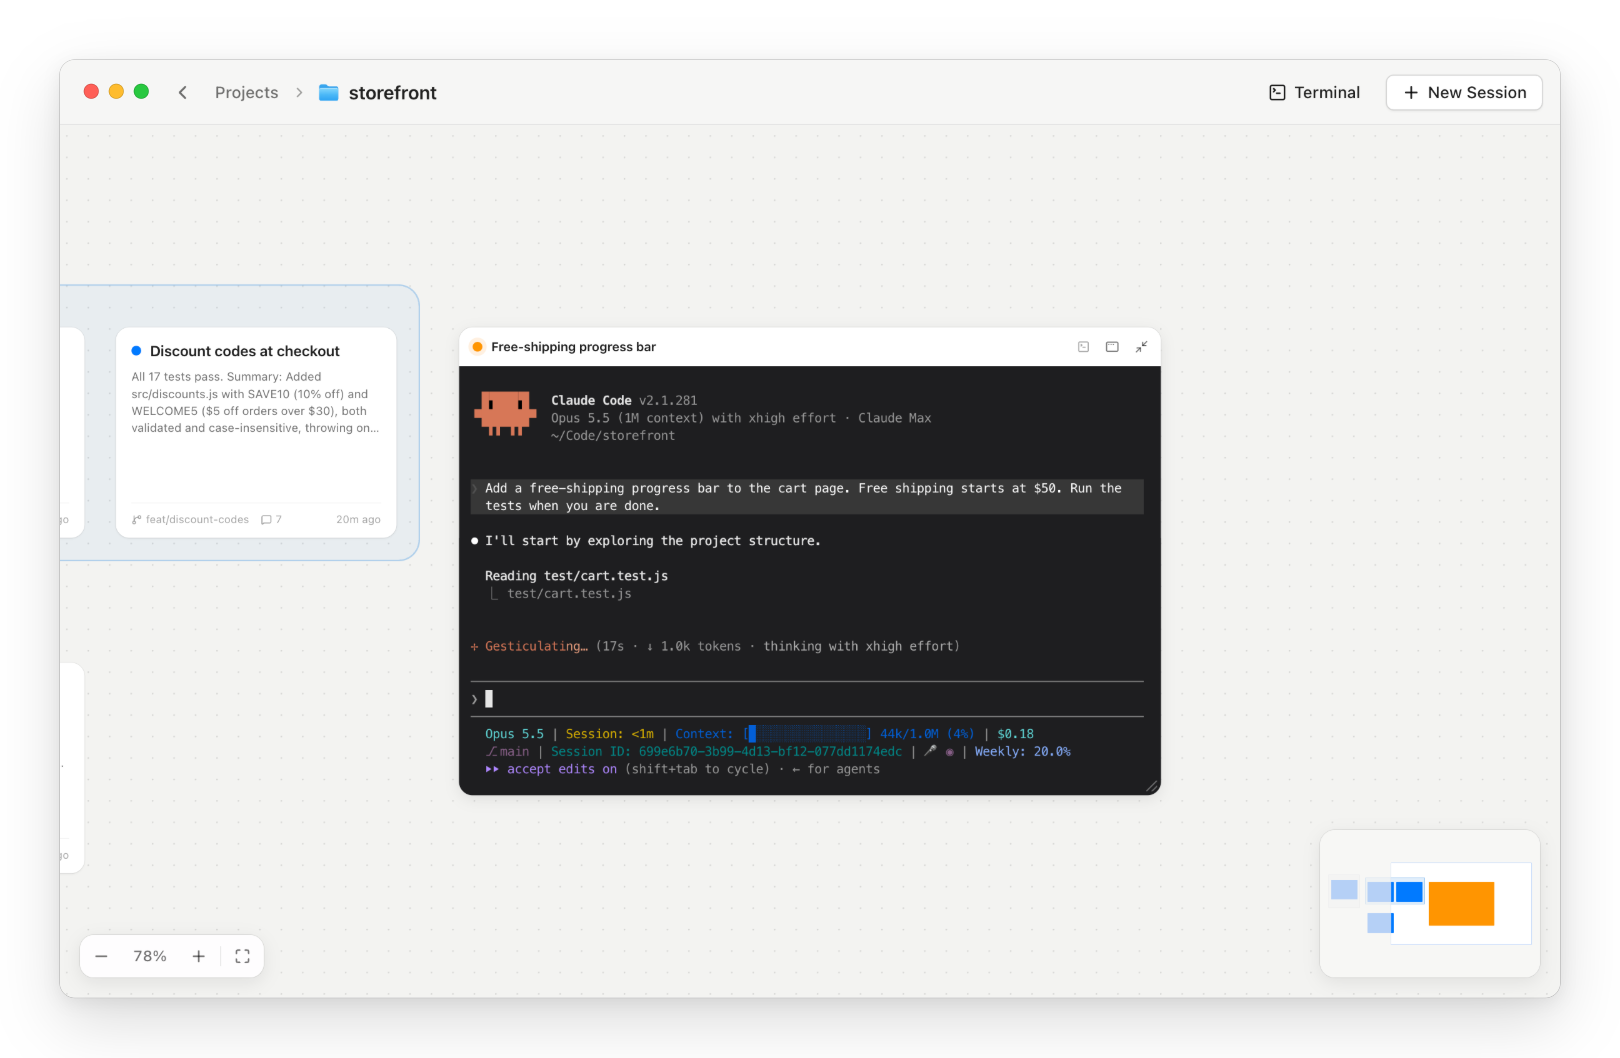The width and height of the screenshot is (1620, 1058).
Task: Click the blue status dot on Discount codes card
Action: [136, 351]
